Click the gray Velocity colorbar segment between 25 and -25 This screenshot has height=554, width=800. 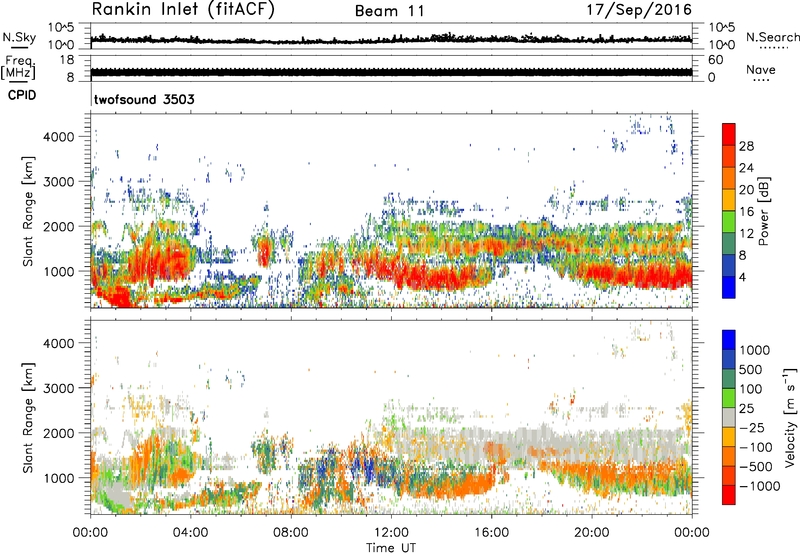click(729, 417)
